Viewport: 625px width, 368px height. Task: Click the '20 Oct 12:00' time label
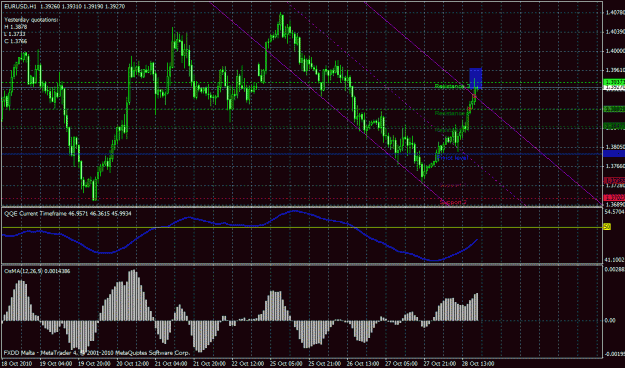pos(133,364)
